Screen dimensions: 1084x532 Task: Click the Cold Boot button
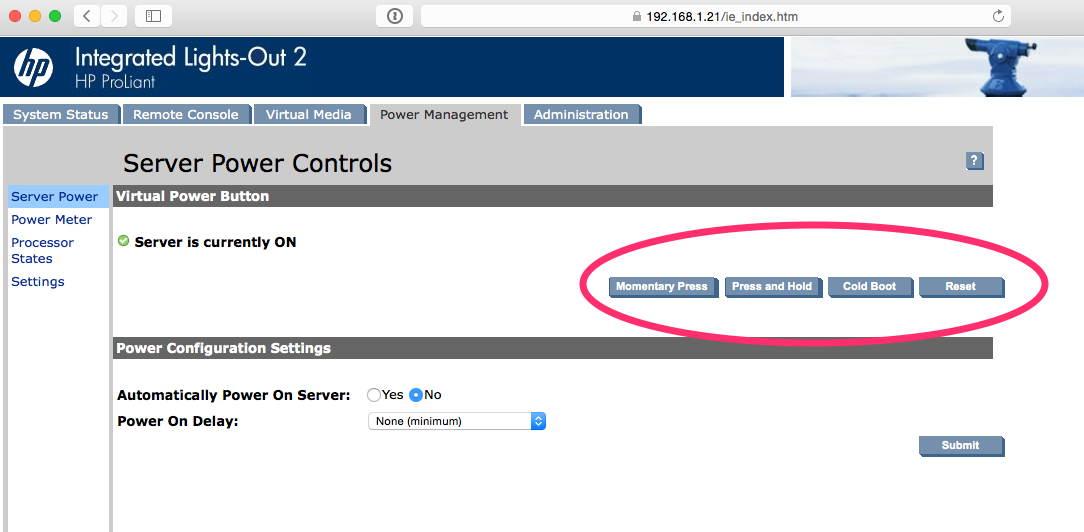(x=869, y=287)
